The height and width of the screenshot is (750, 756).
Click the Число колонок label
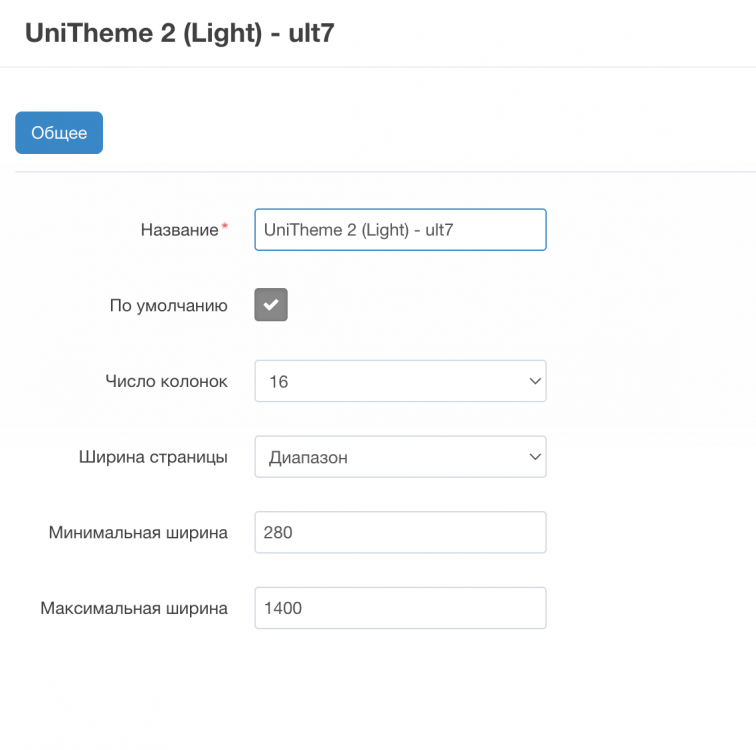point(166,382)
